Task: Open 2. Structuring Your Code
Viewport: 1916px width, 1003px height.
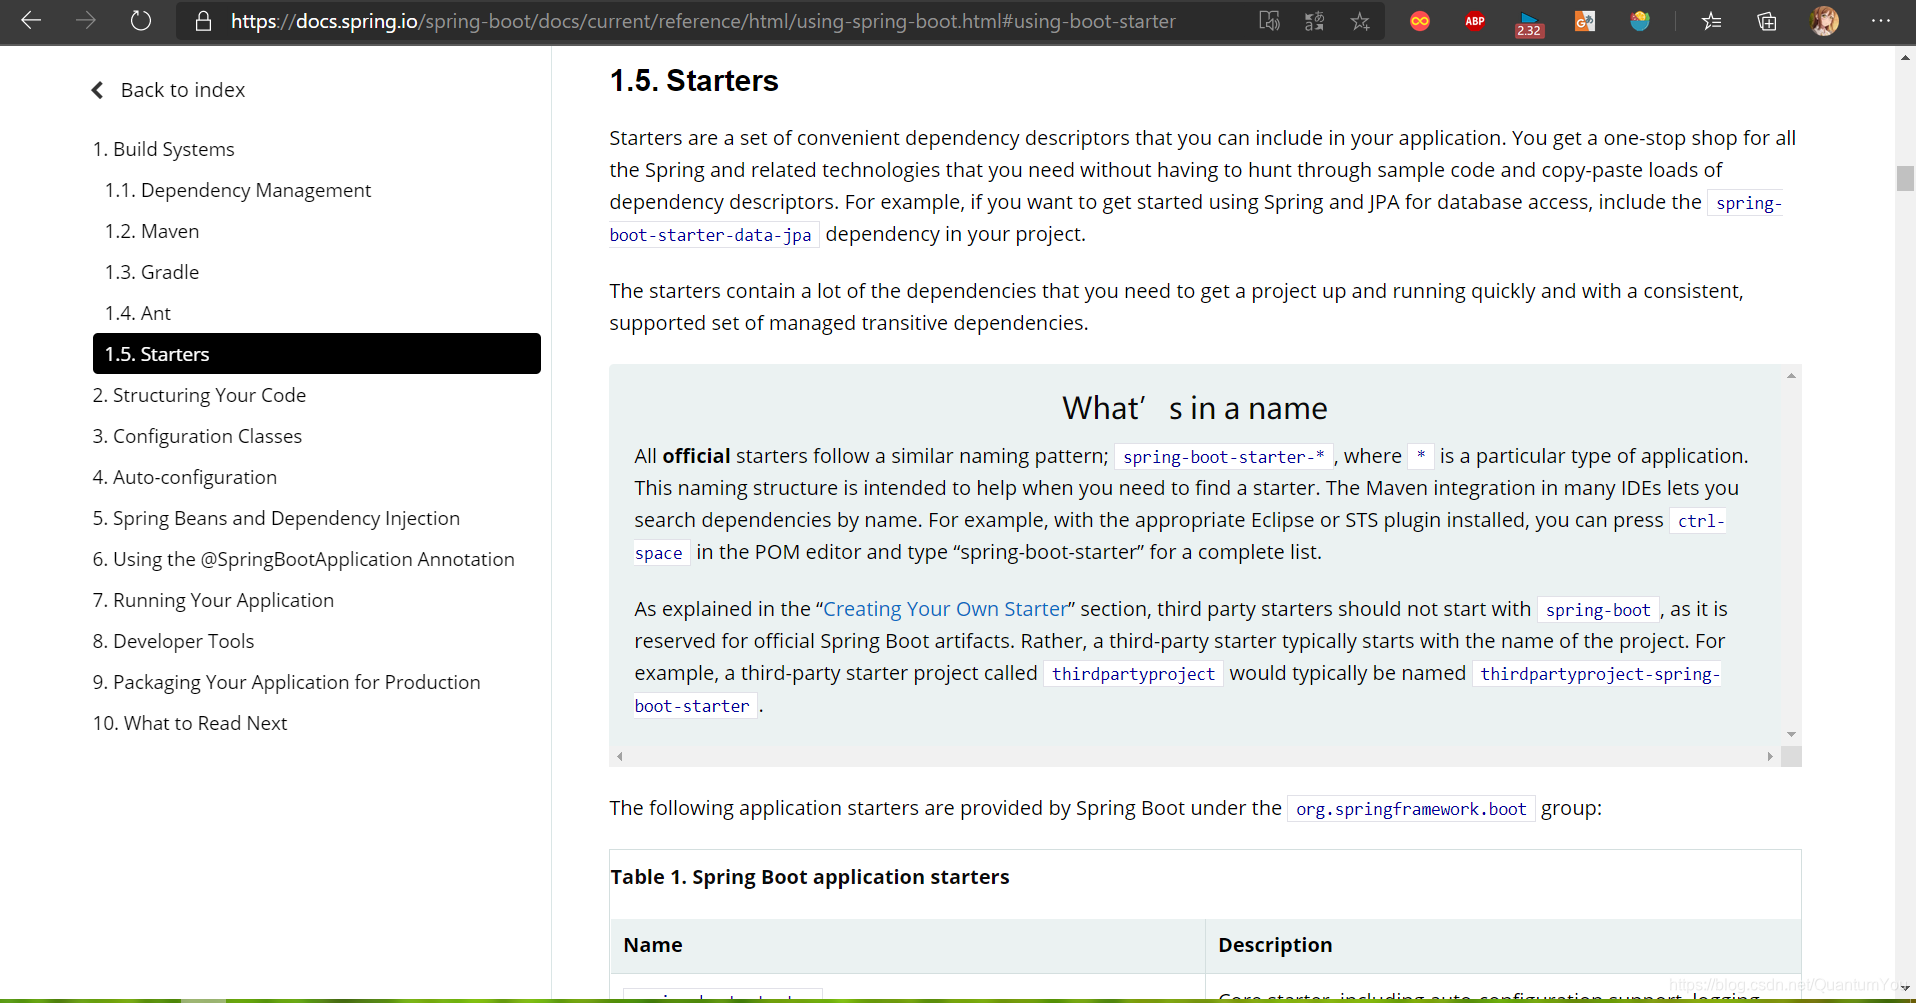Action: click(199, 395)
